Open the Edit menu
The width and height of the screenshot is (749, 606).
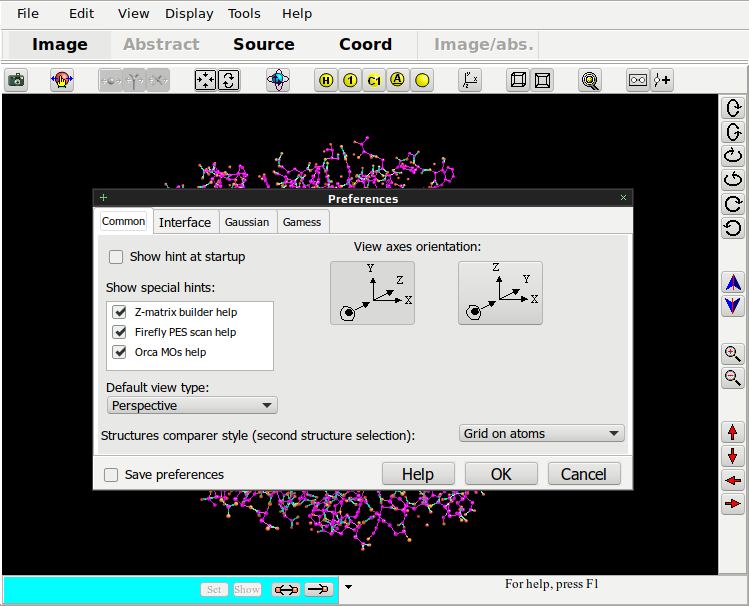click(x=82, y=14)
